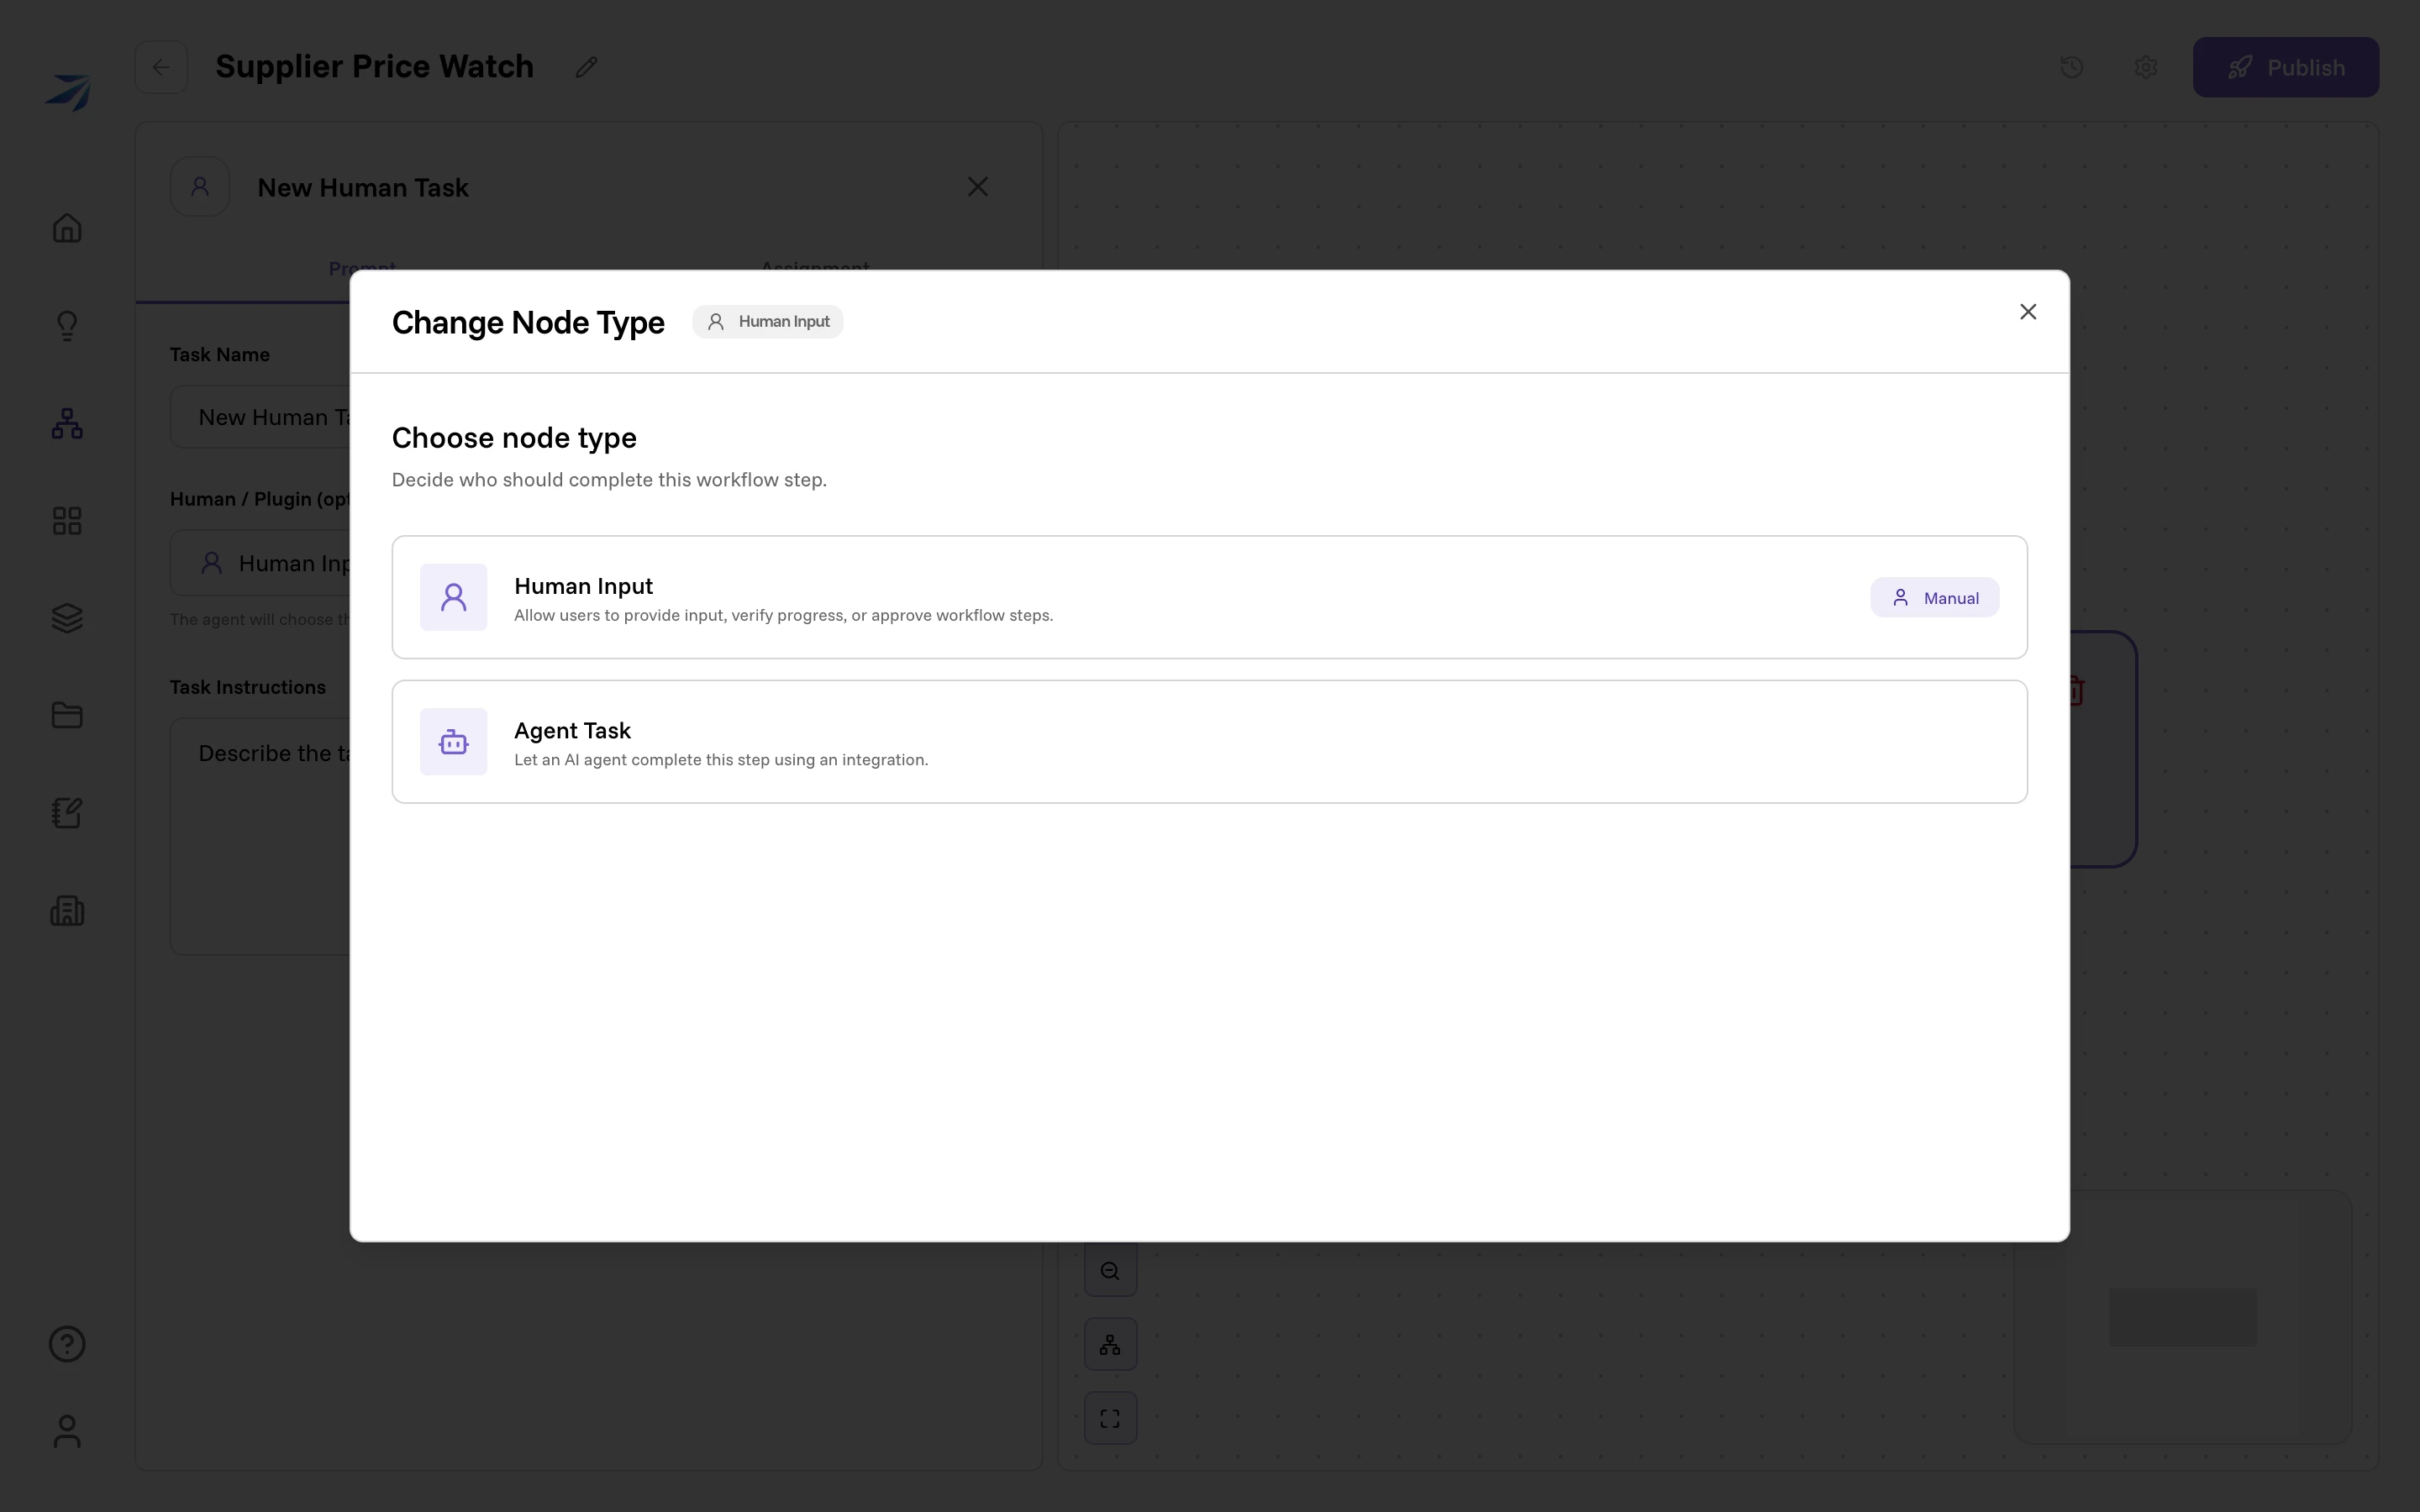Delete node with red trash icon
The image size is (2420, 1512).
(2077, 690)
